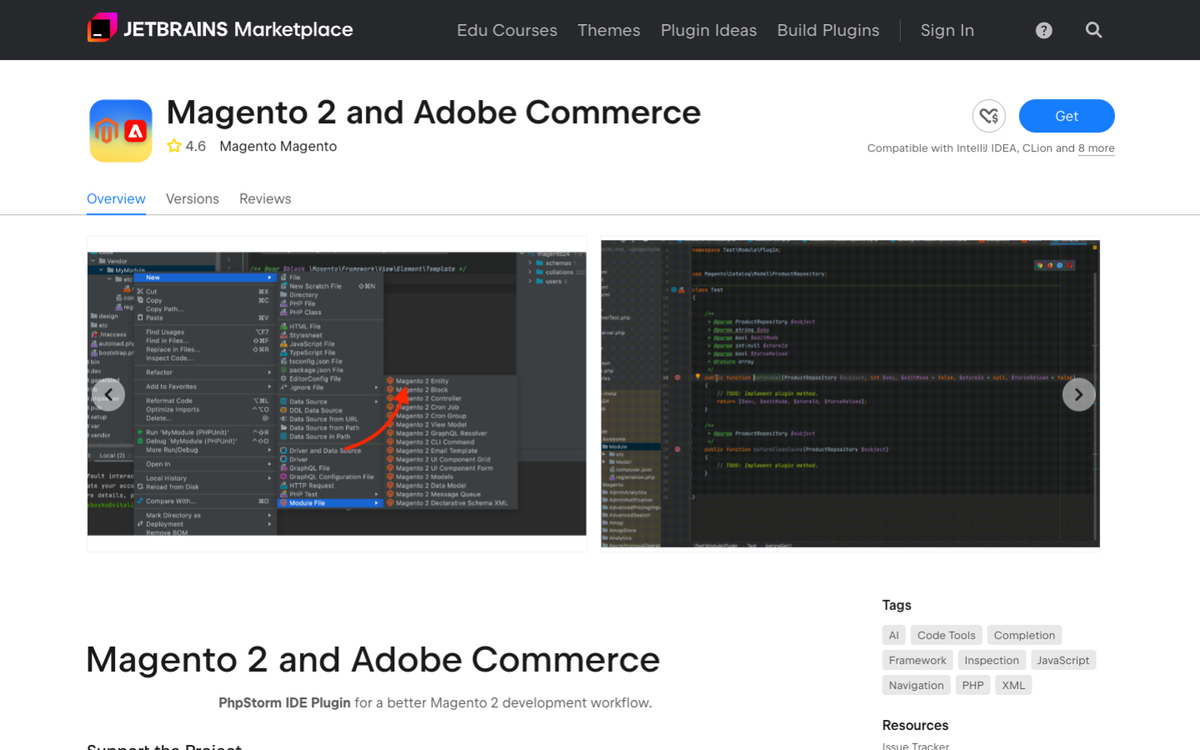1200x750 pixels.
Task: Select the PHP tag
Action: tap(973, 685)
